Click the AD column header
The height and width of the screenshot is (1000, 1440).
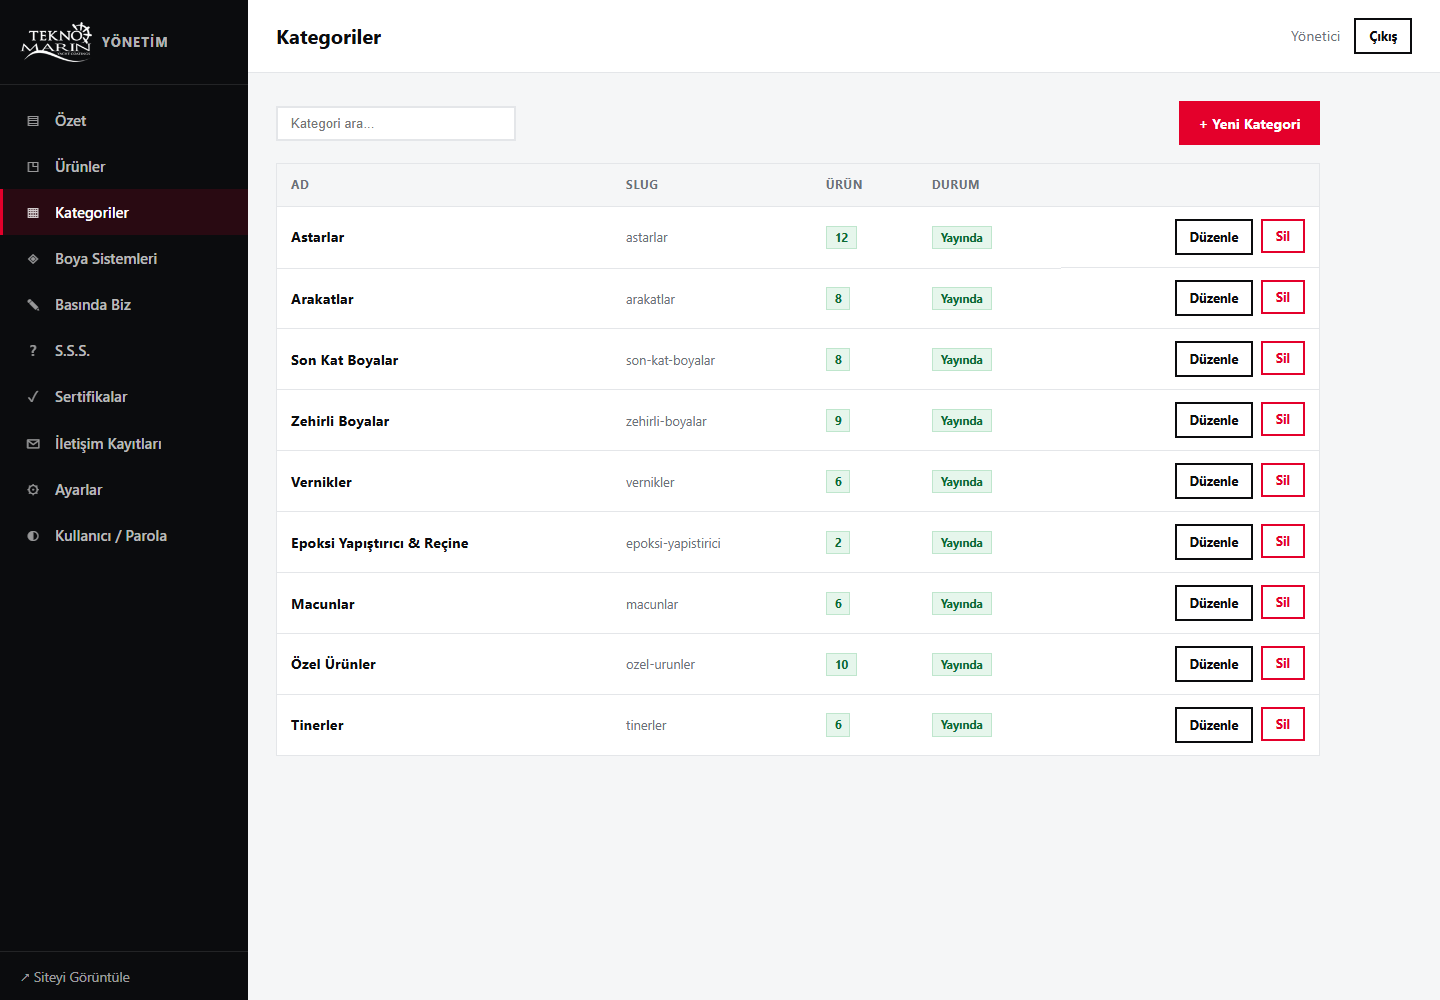300,185
